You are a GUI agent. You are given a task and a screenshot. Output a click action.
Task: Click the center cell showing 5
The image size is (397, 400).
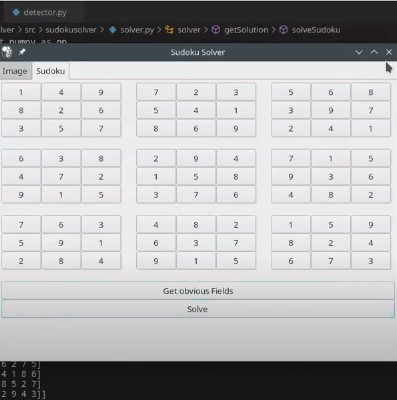click(x=196, y=177)
